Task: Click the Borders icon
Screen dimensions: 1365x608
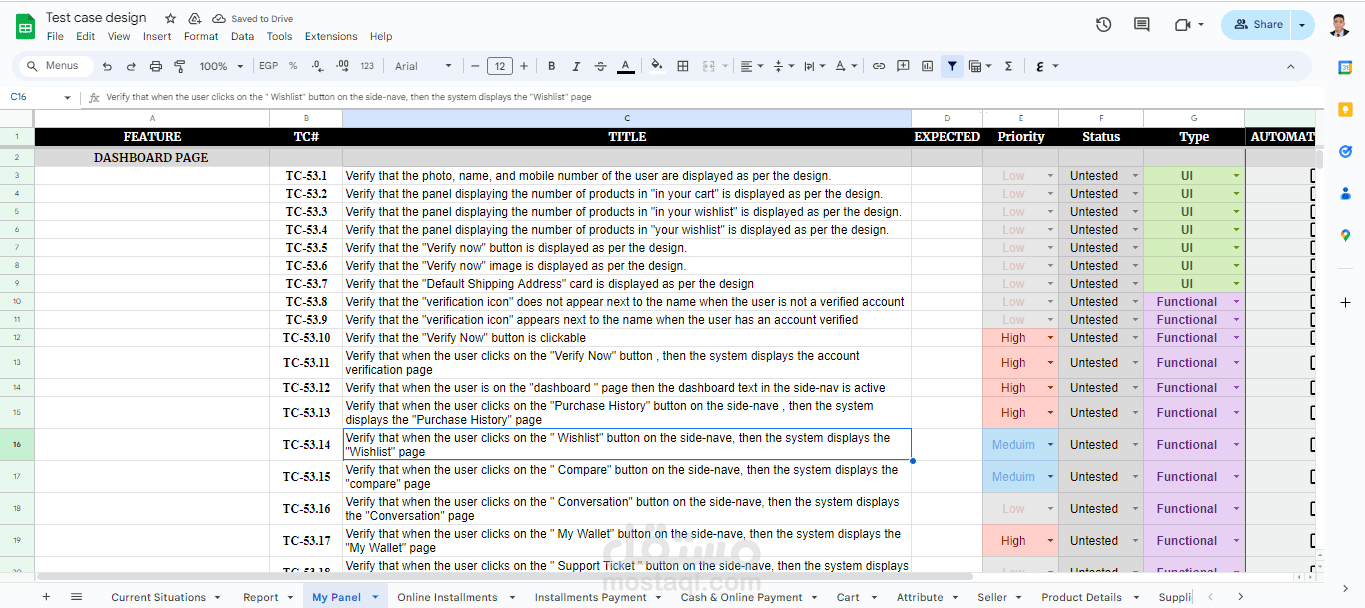Action: pyautogui.click(x=683, y=66)
